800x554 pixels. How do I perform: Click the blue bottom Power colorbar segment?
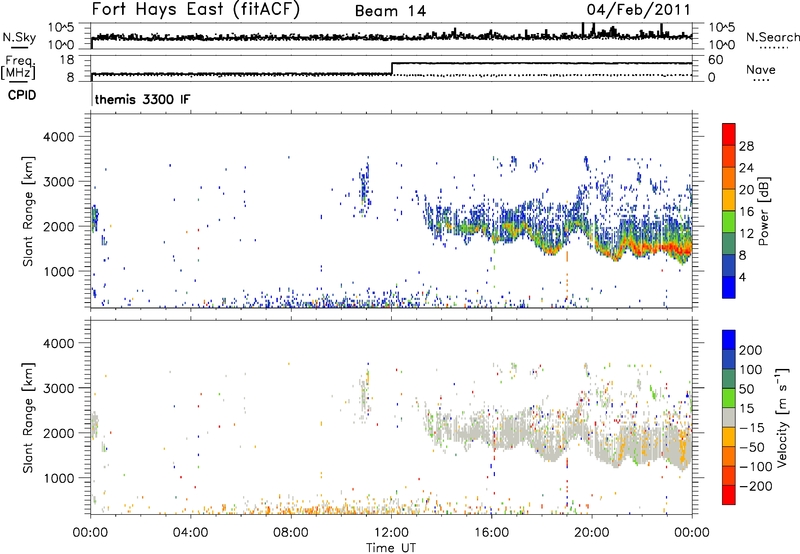pos(729,287)
